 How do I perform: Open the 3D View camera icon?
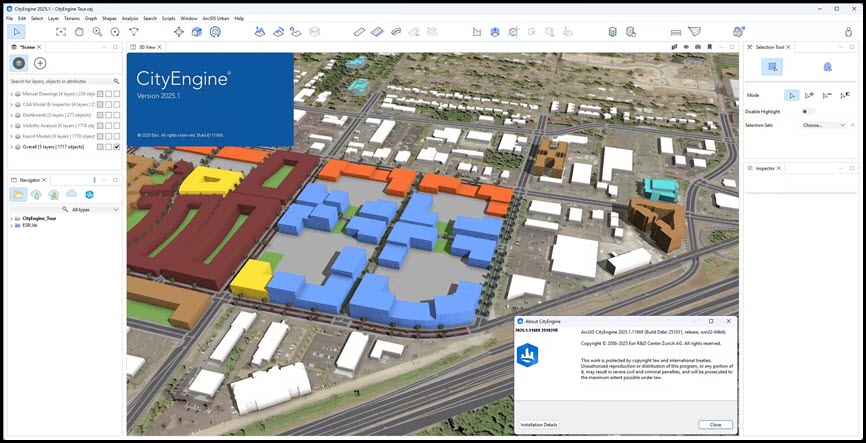point(698,47)
